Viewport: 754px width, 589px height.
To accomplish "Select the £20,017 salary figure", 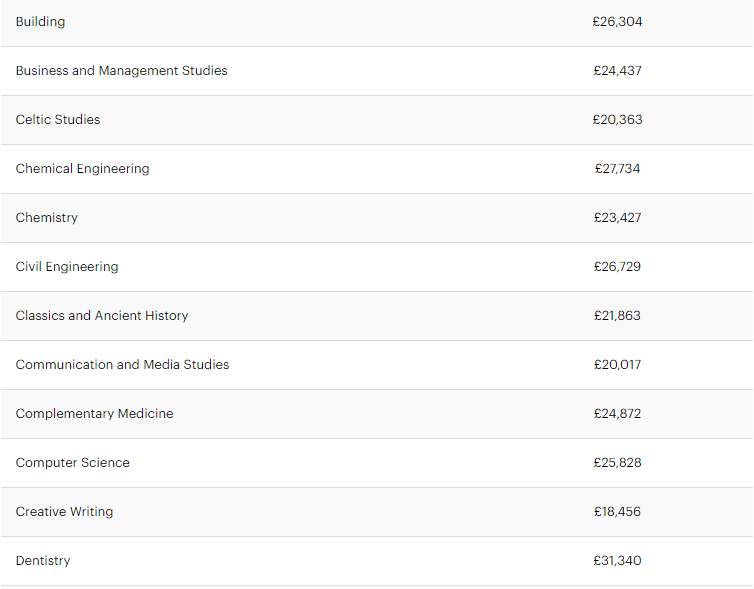I will [x=617, y=365].
